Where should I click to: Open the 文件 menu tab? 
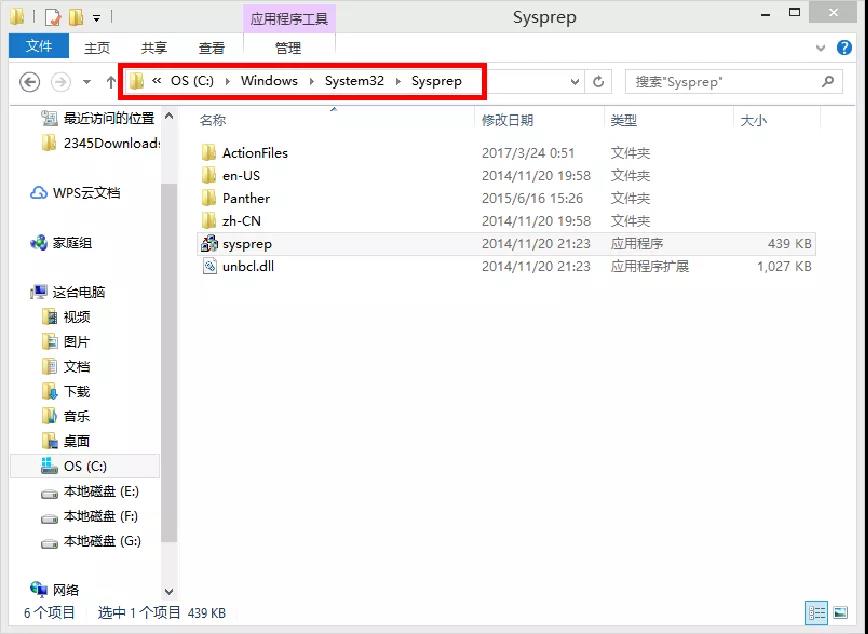[39, 46]
